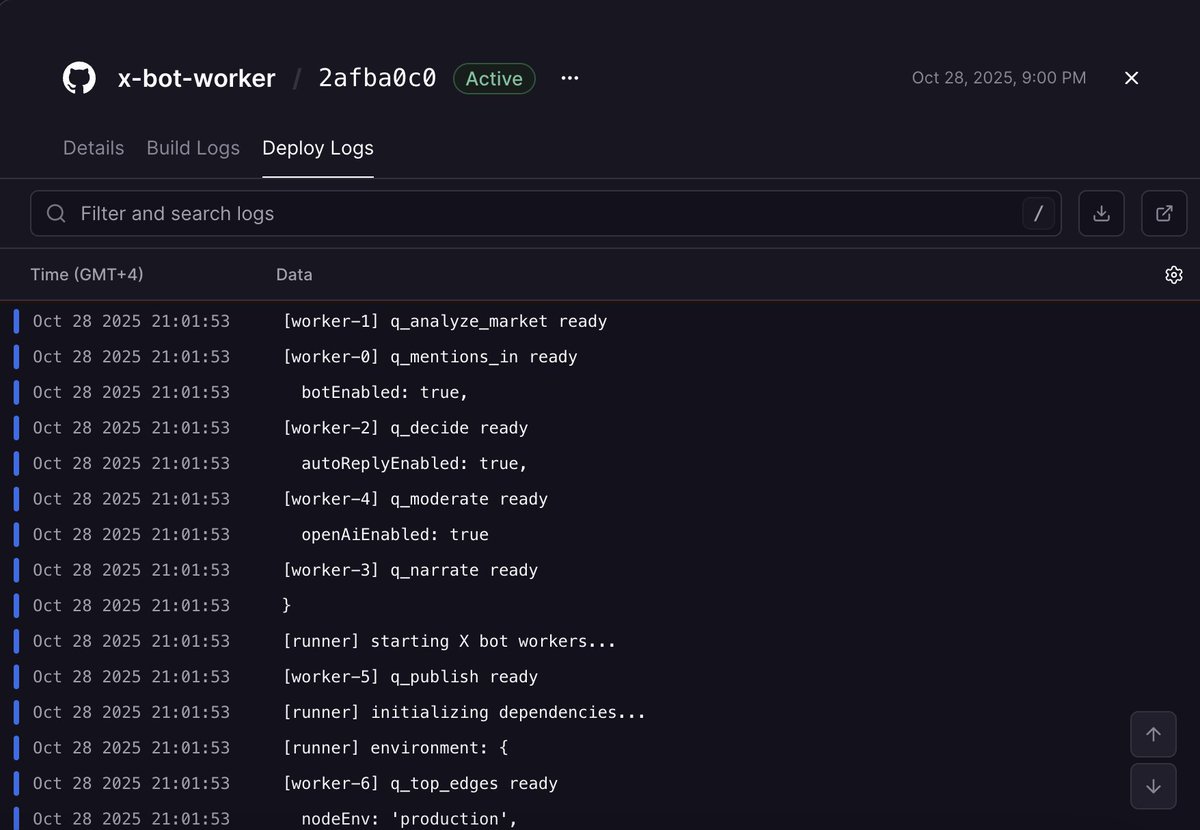Select the q_publish ready log line

(600, 676)
